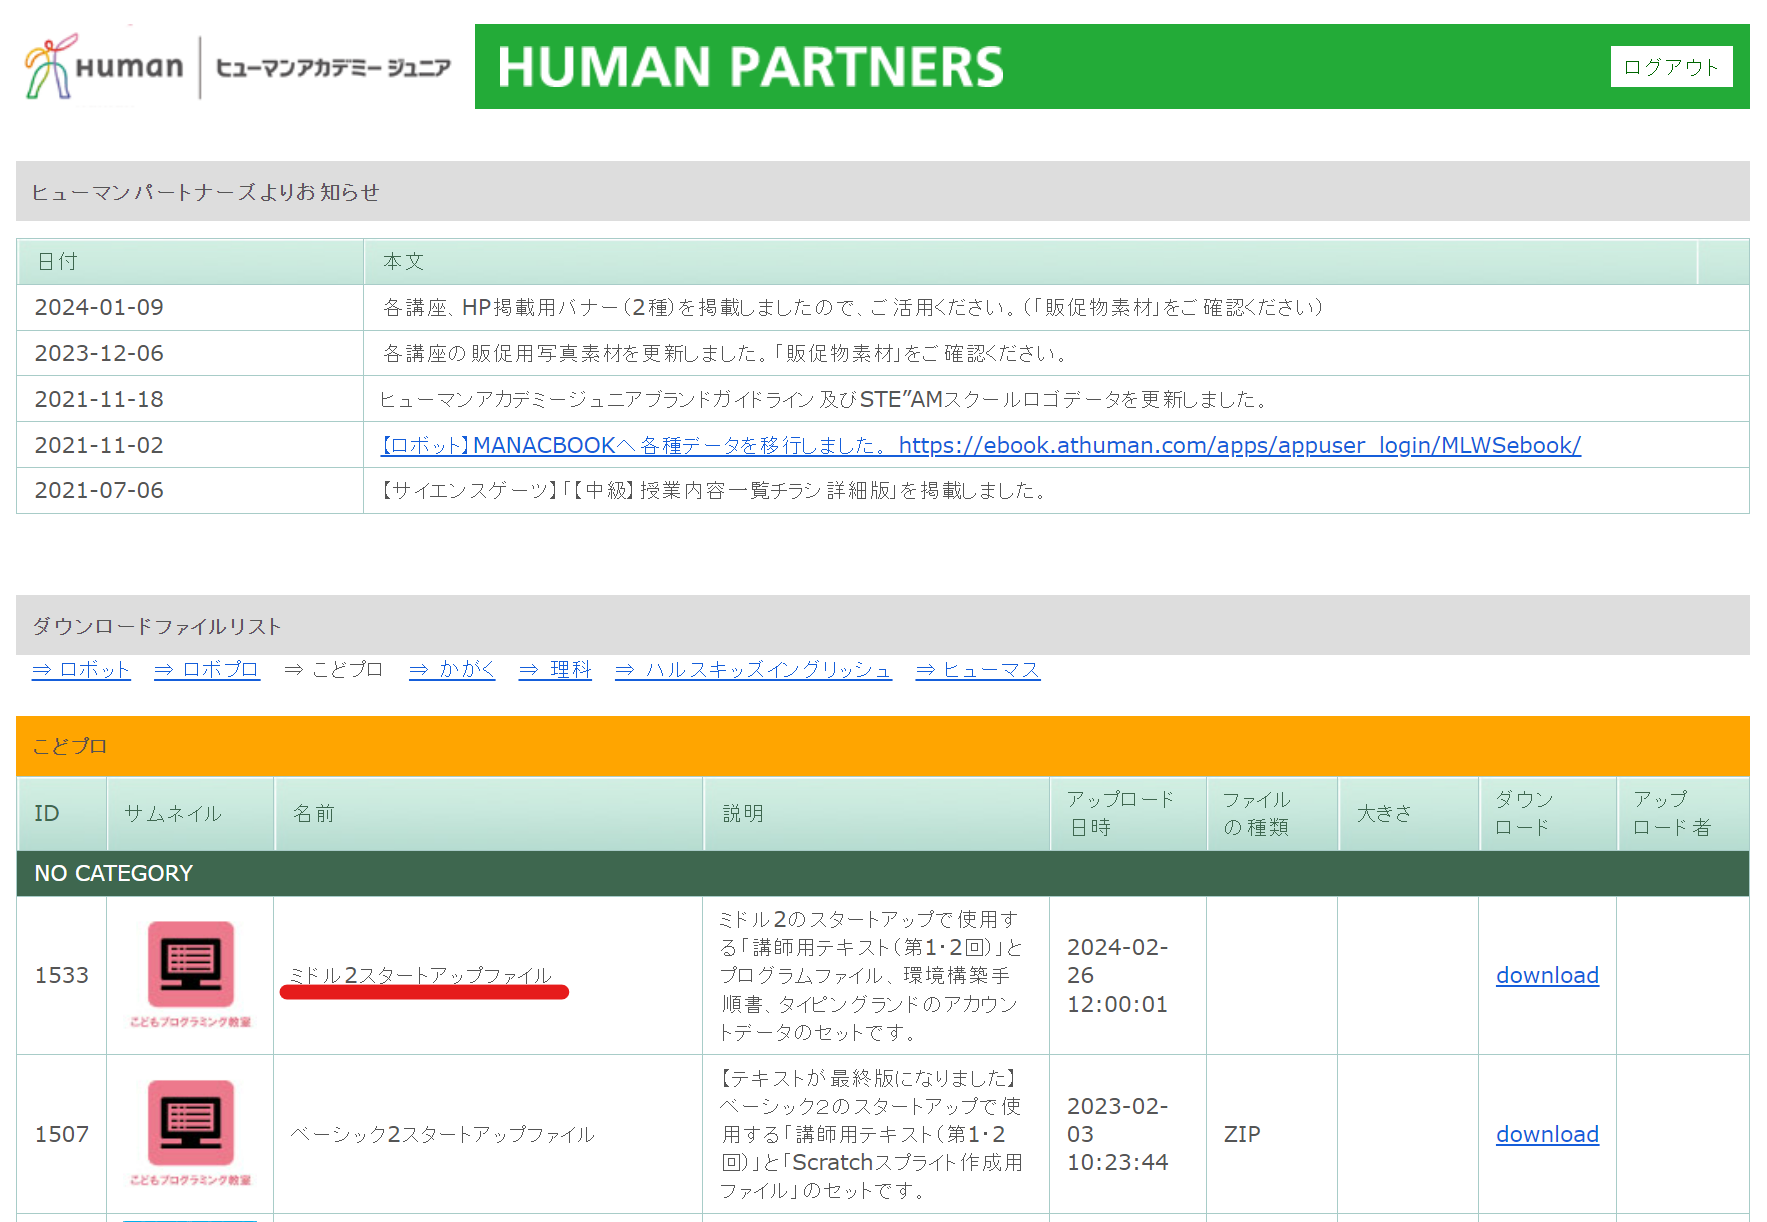Open the ハルスキッズイングリッシュ category link
This screenshot has width=1767, height=1222.
tap(753, 669)
